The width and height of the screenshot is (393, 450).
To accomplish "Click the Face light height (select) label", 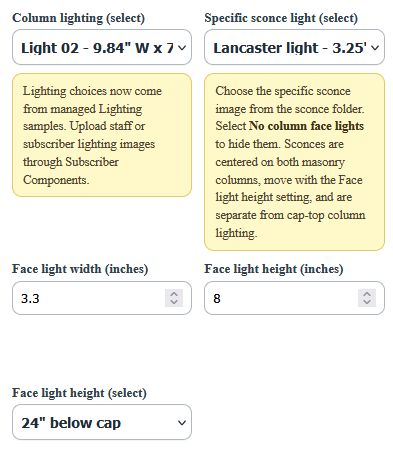I will point(79,393).
